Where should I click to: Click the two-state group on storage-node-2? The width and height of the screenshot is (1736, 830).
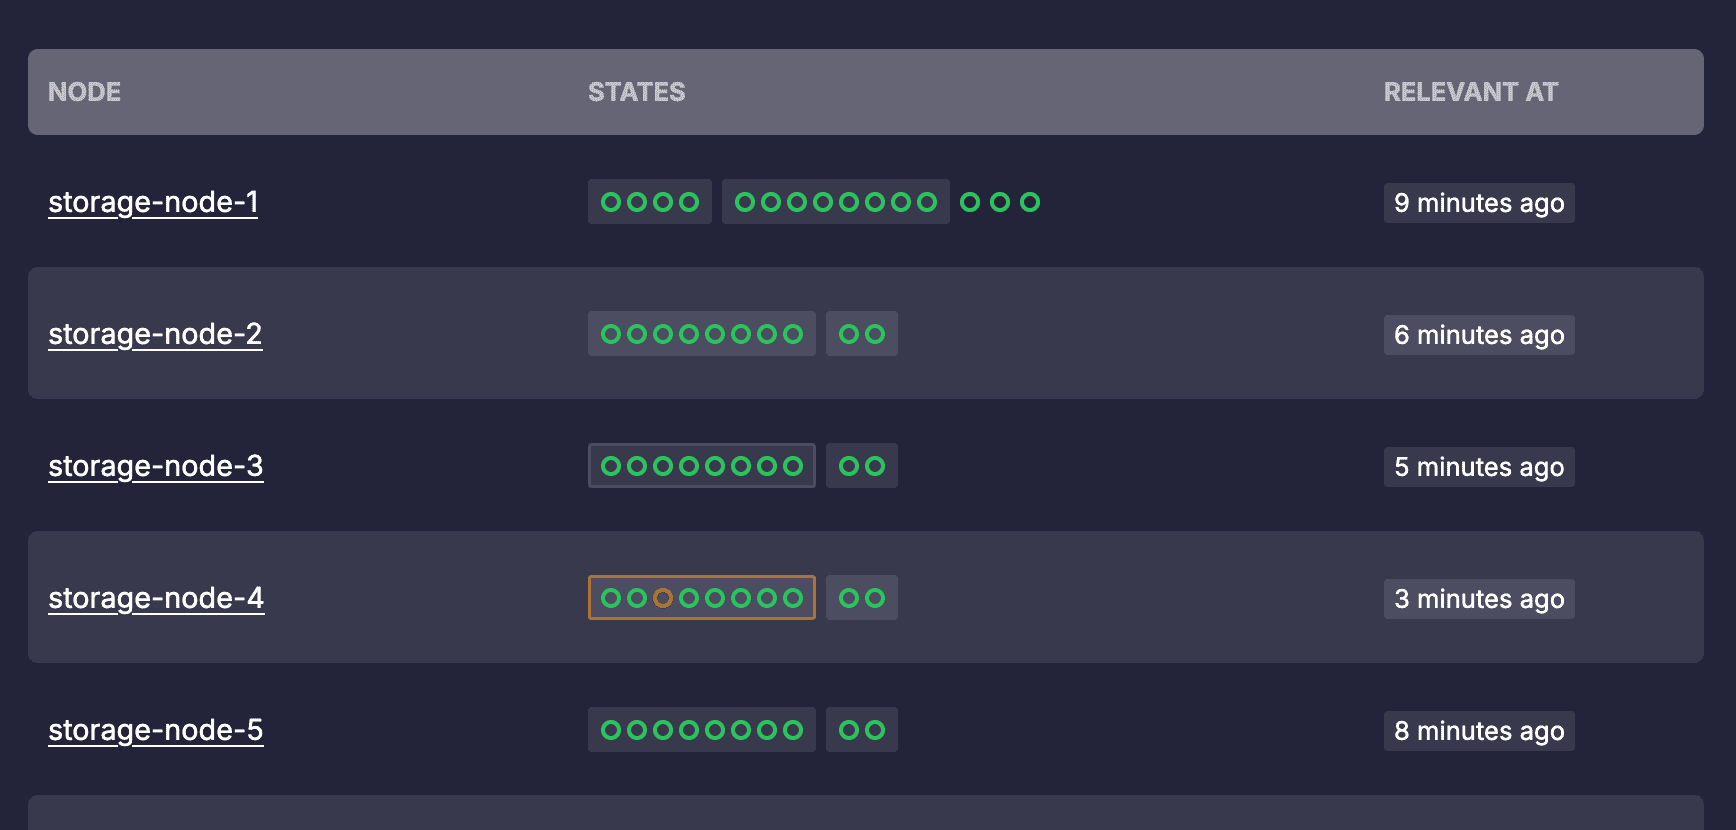coord(862,334)
